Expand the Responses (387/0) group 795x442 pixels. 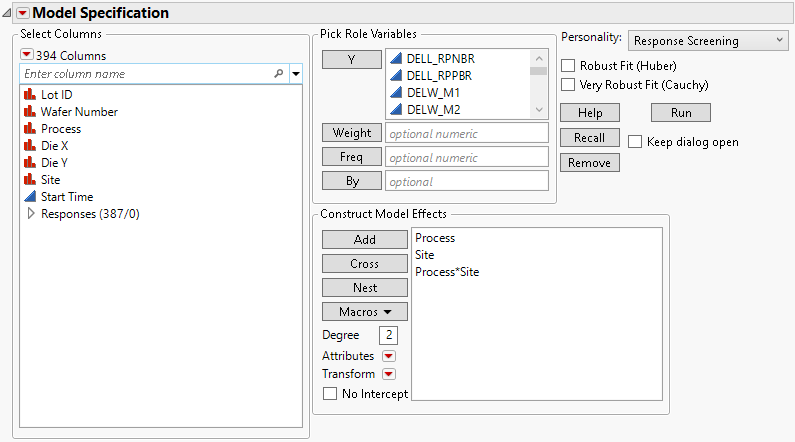pos(30,213)
